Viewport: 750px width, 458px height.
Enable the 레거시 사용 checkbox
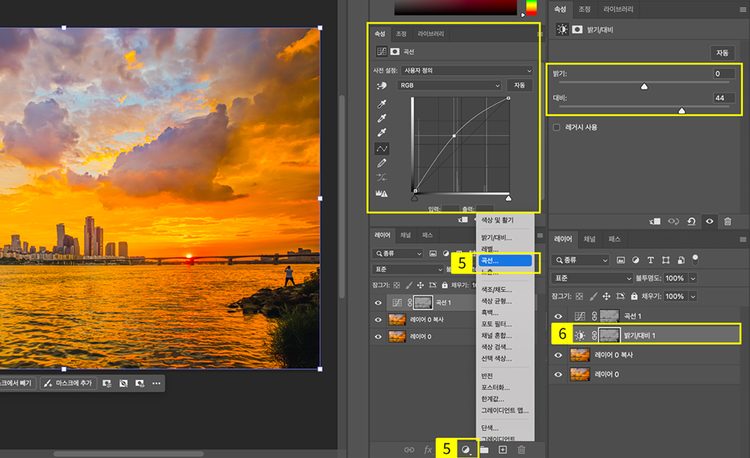[x=557, y=128]
